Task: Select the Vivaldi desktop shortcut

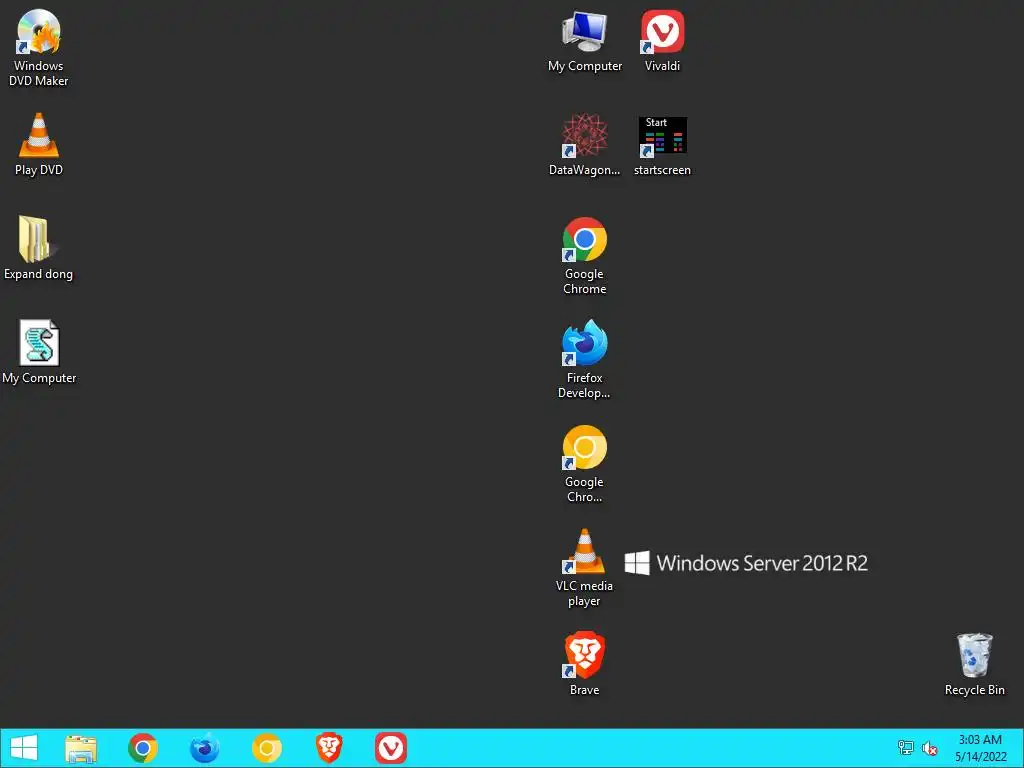Action: 662,40
